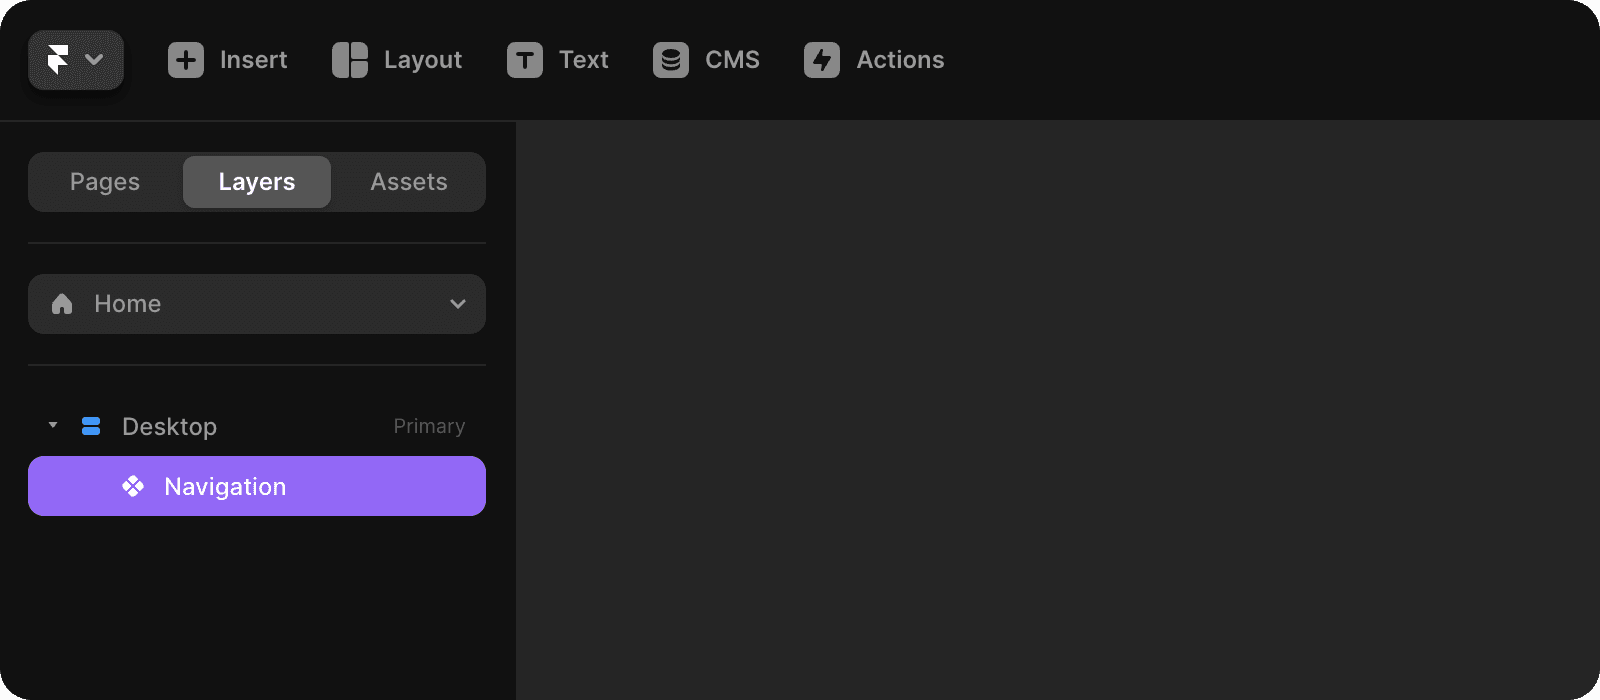1600x700 pixels.
Task: Click the Navigation component diamond icon
Action: (133, 486)
